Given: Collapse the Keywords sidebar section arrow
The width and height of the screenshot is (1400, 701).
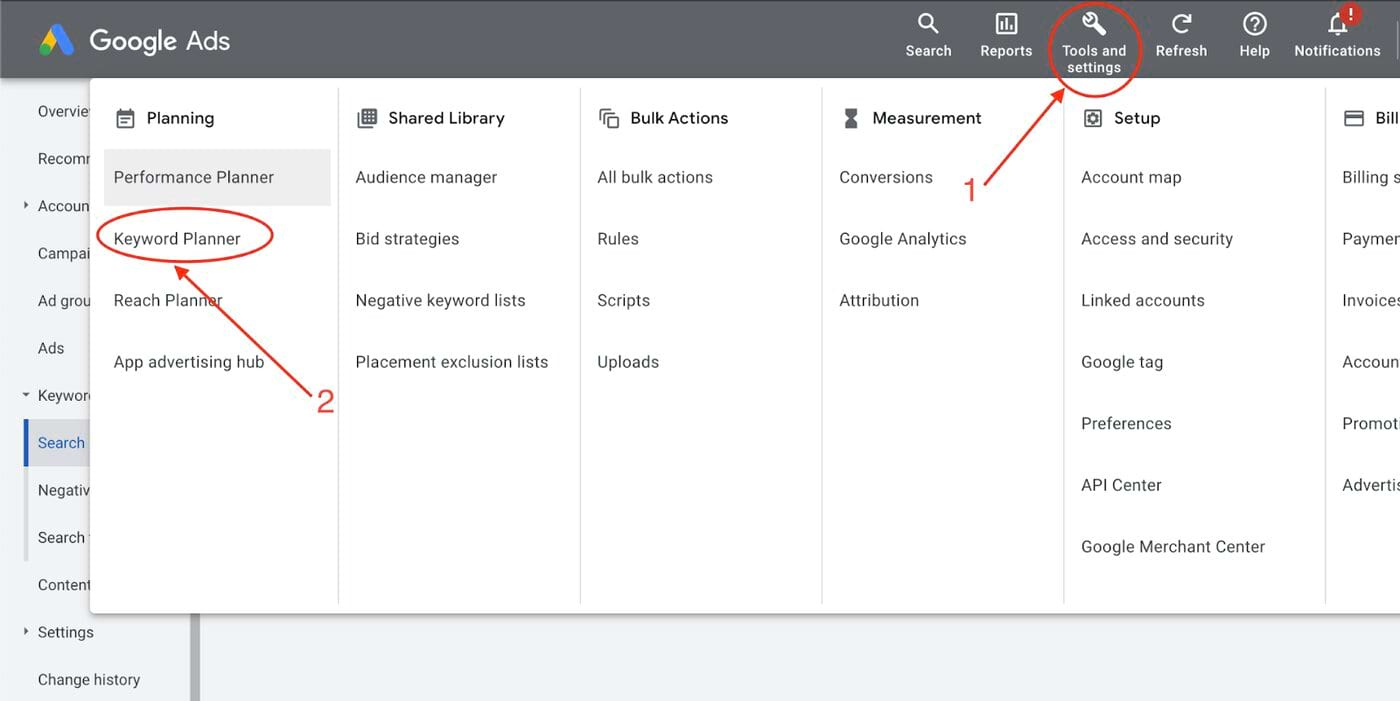Looking at the screenshot, I should point(26,396).
